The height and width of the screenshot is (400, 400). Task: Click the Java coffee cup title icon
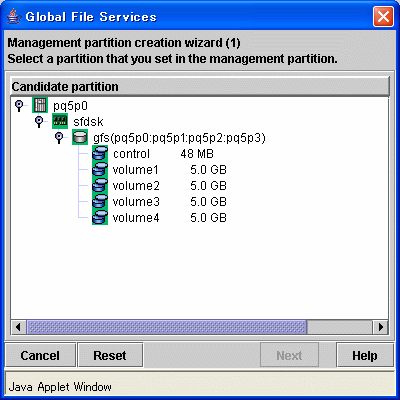13,16
